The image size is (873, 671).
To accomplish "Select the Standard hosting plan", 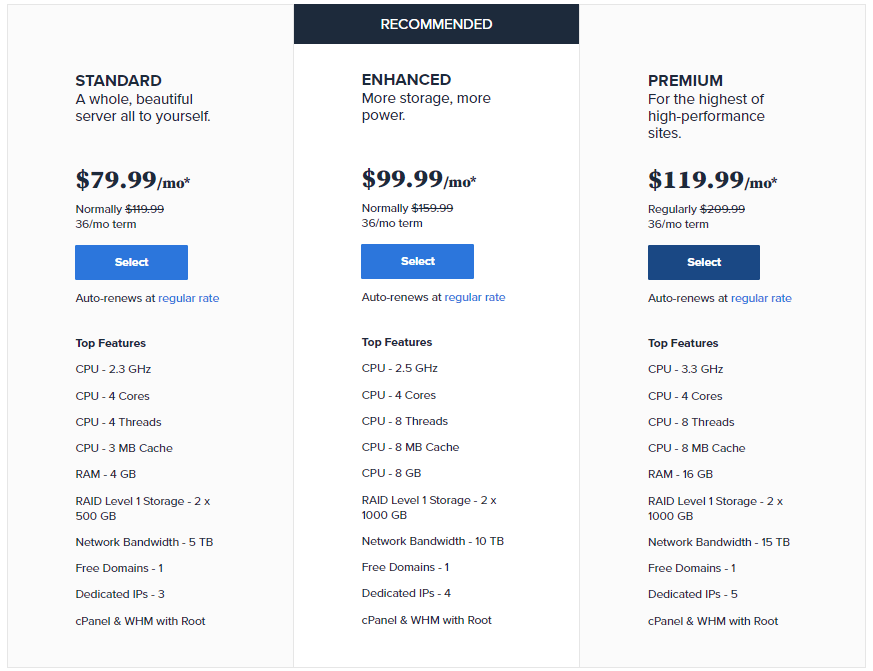I will click(131, 262).
